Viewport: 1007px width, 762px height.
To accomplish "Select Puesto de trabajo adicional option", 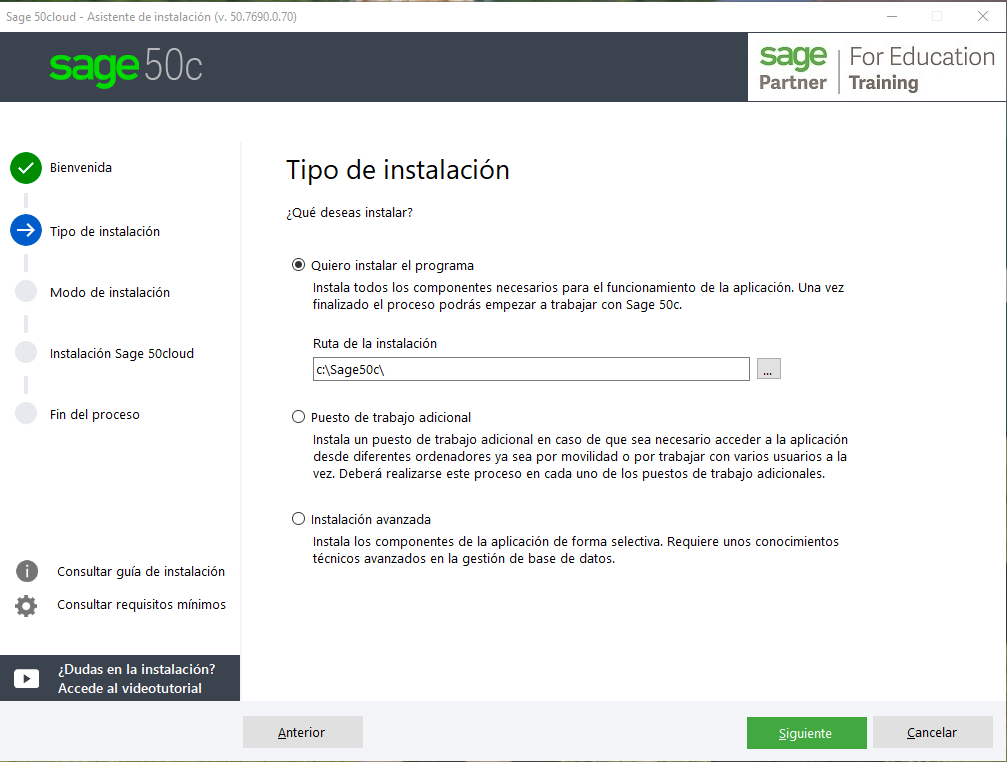I will click(x=298, y=417).
